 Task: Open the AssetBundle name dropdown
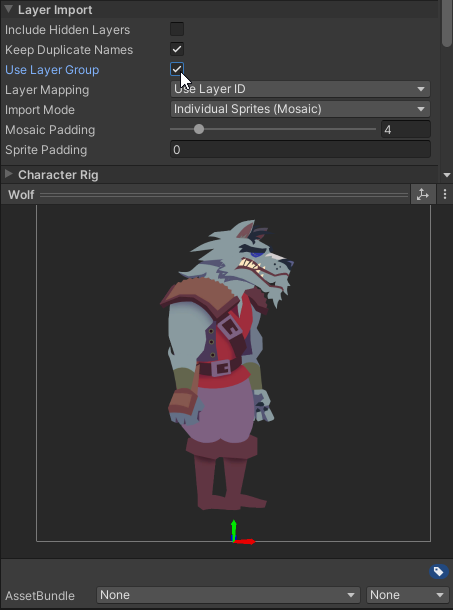click(x=228, y=595)
